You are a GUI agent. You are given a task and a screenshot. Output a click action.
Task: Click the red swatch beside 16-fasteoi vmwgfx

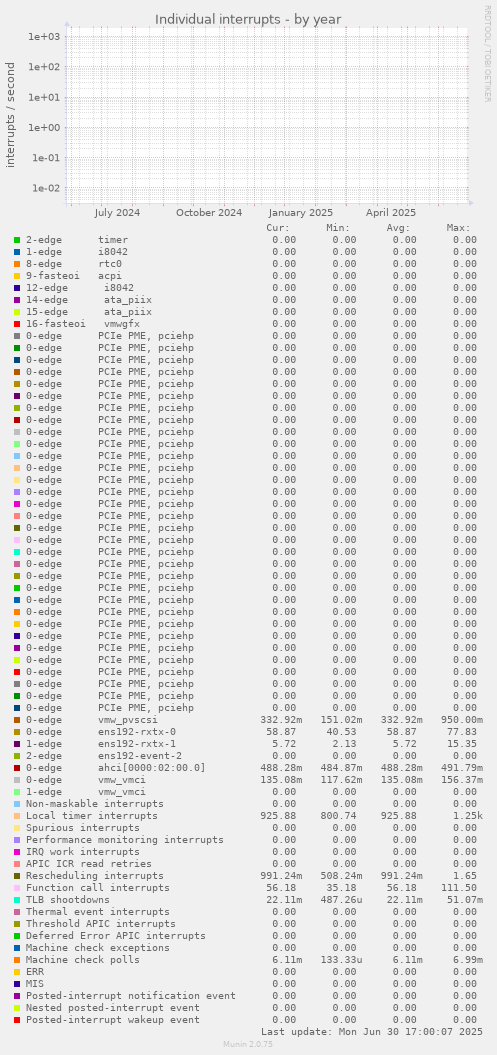click(x=17, y=324)
